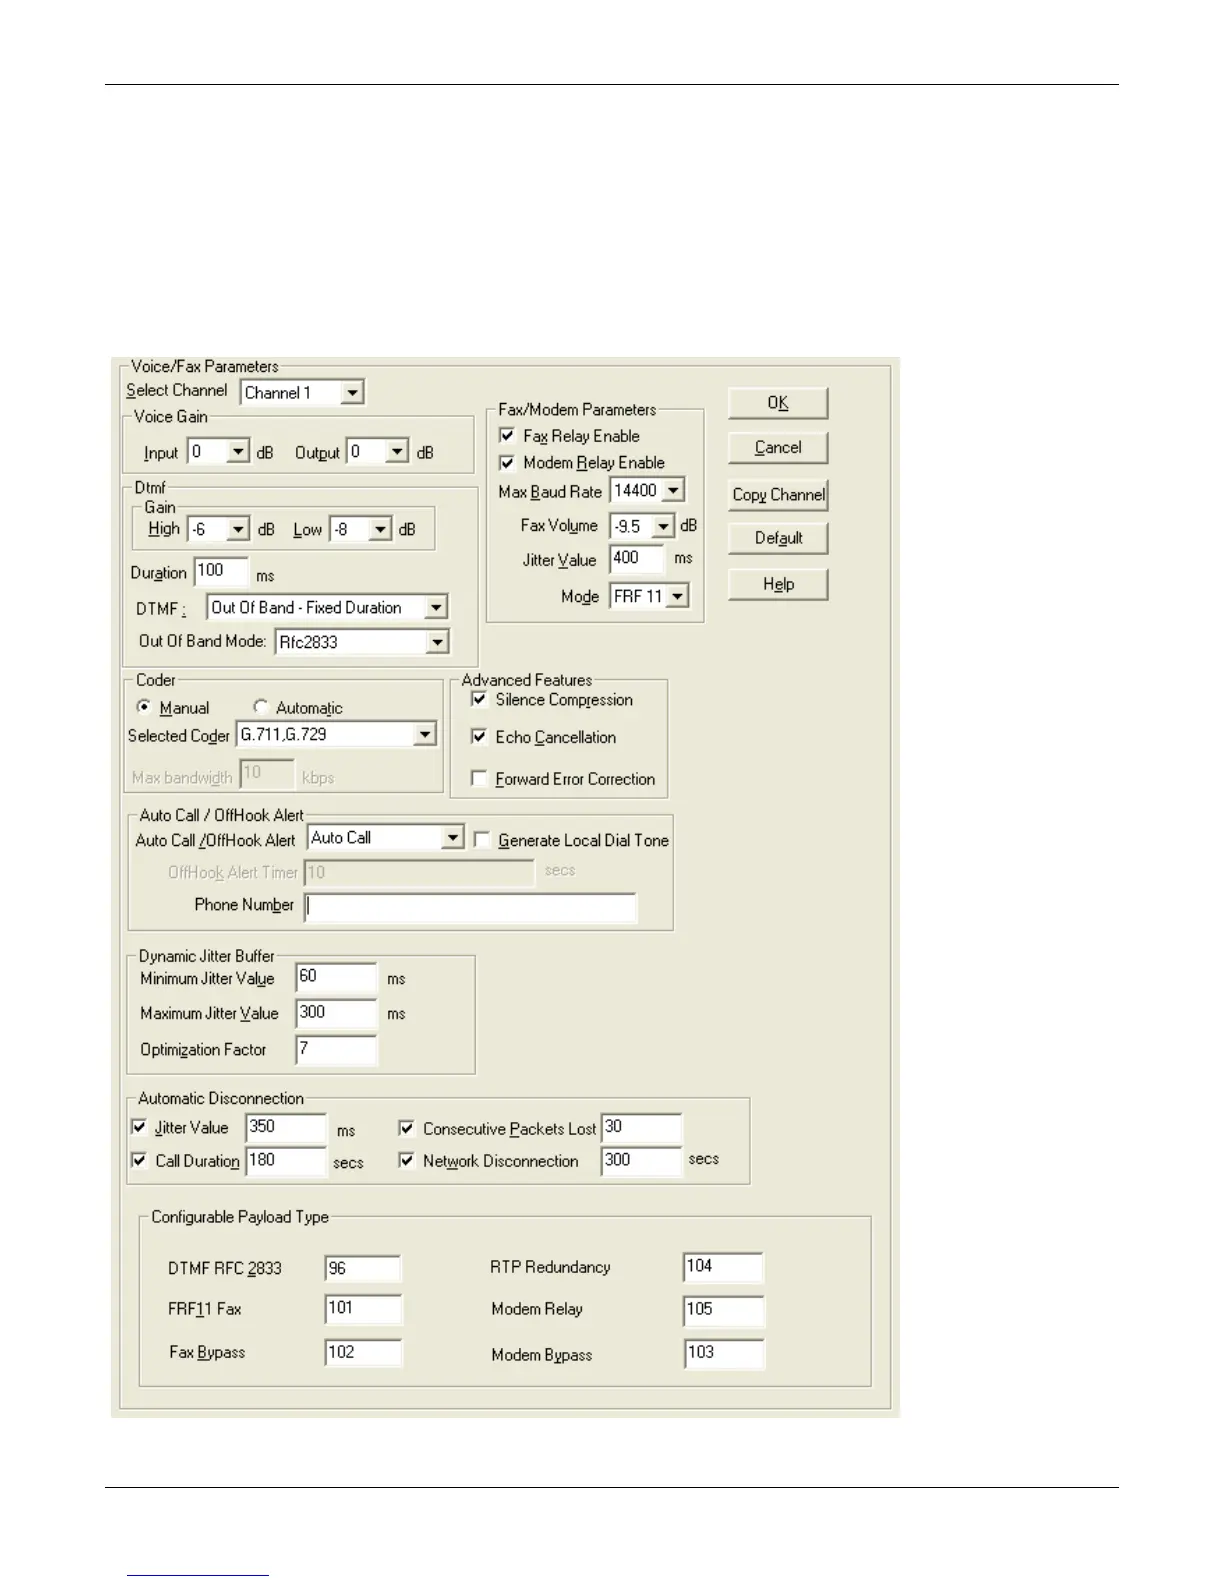The width and height of the screenshot is (1224, 1584).
Task: Click the OK button
Action: (x=778, y=403)
